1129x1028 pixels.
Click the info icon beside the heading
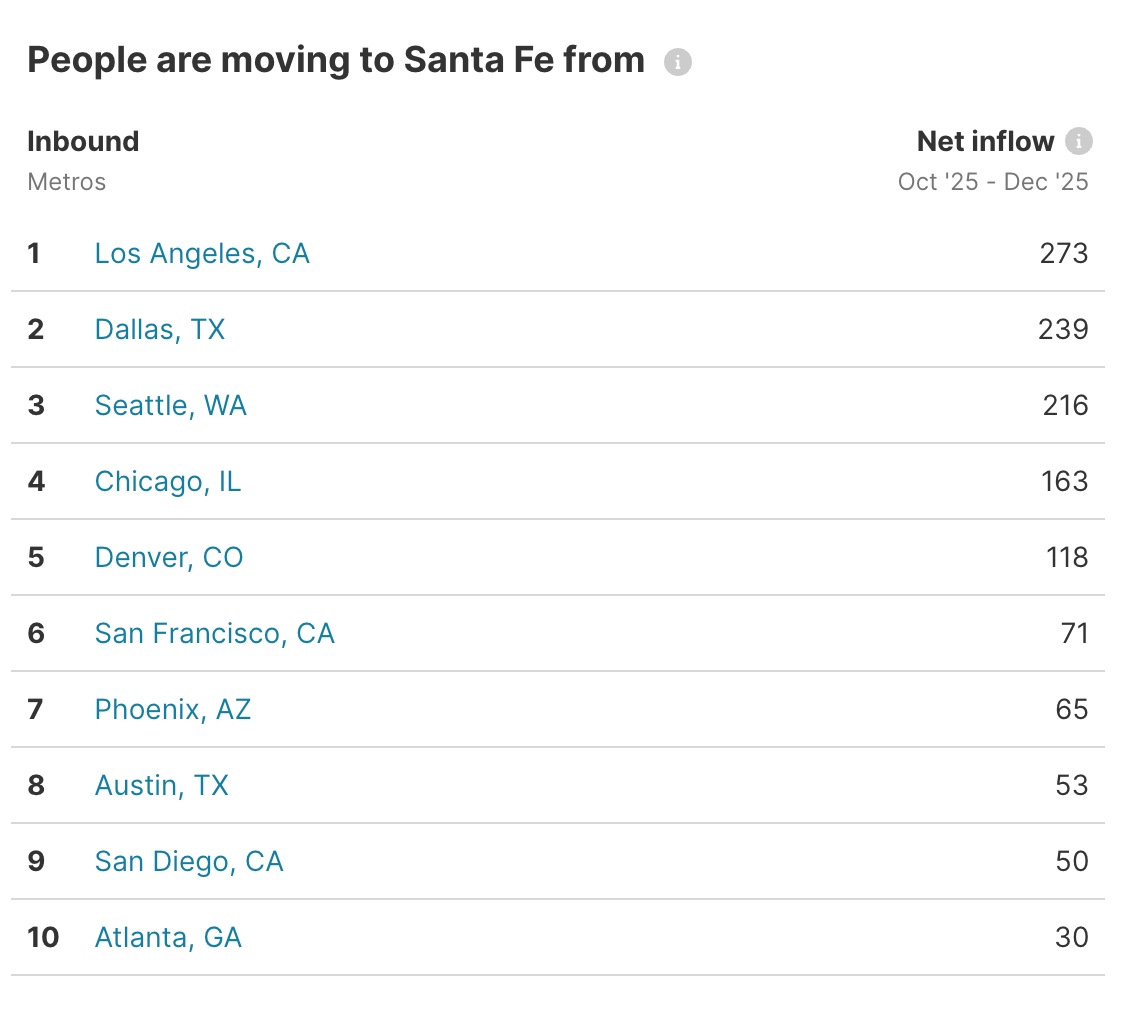[679, 62]
